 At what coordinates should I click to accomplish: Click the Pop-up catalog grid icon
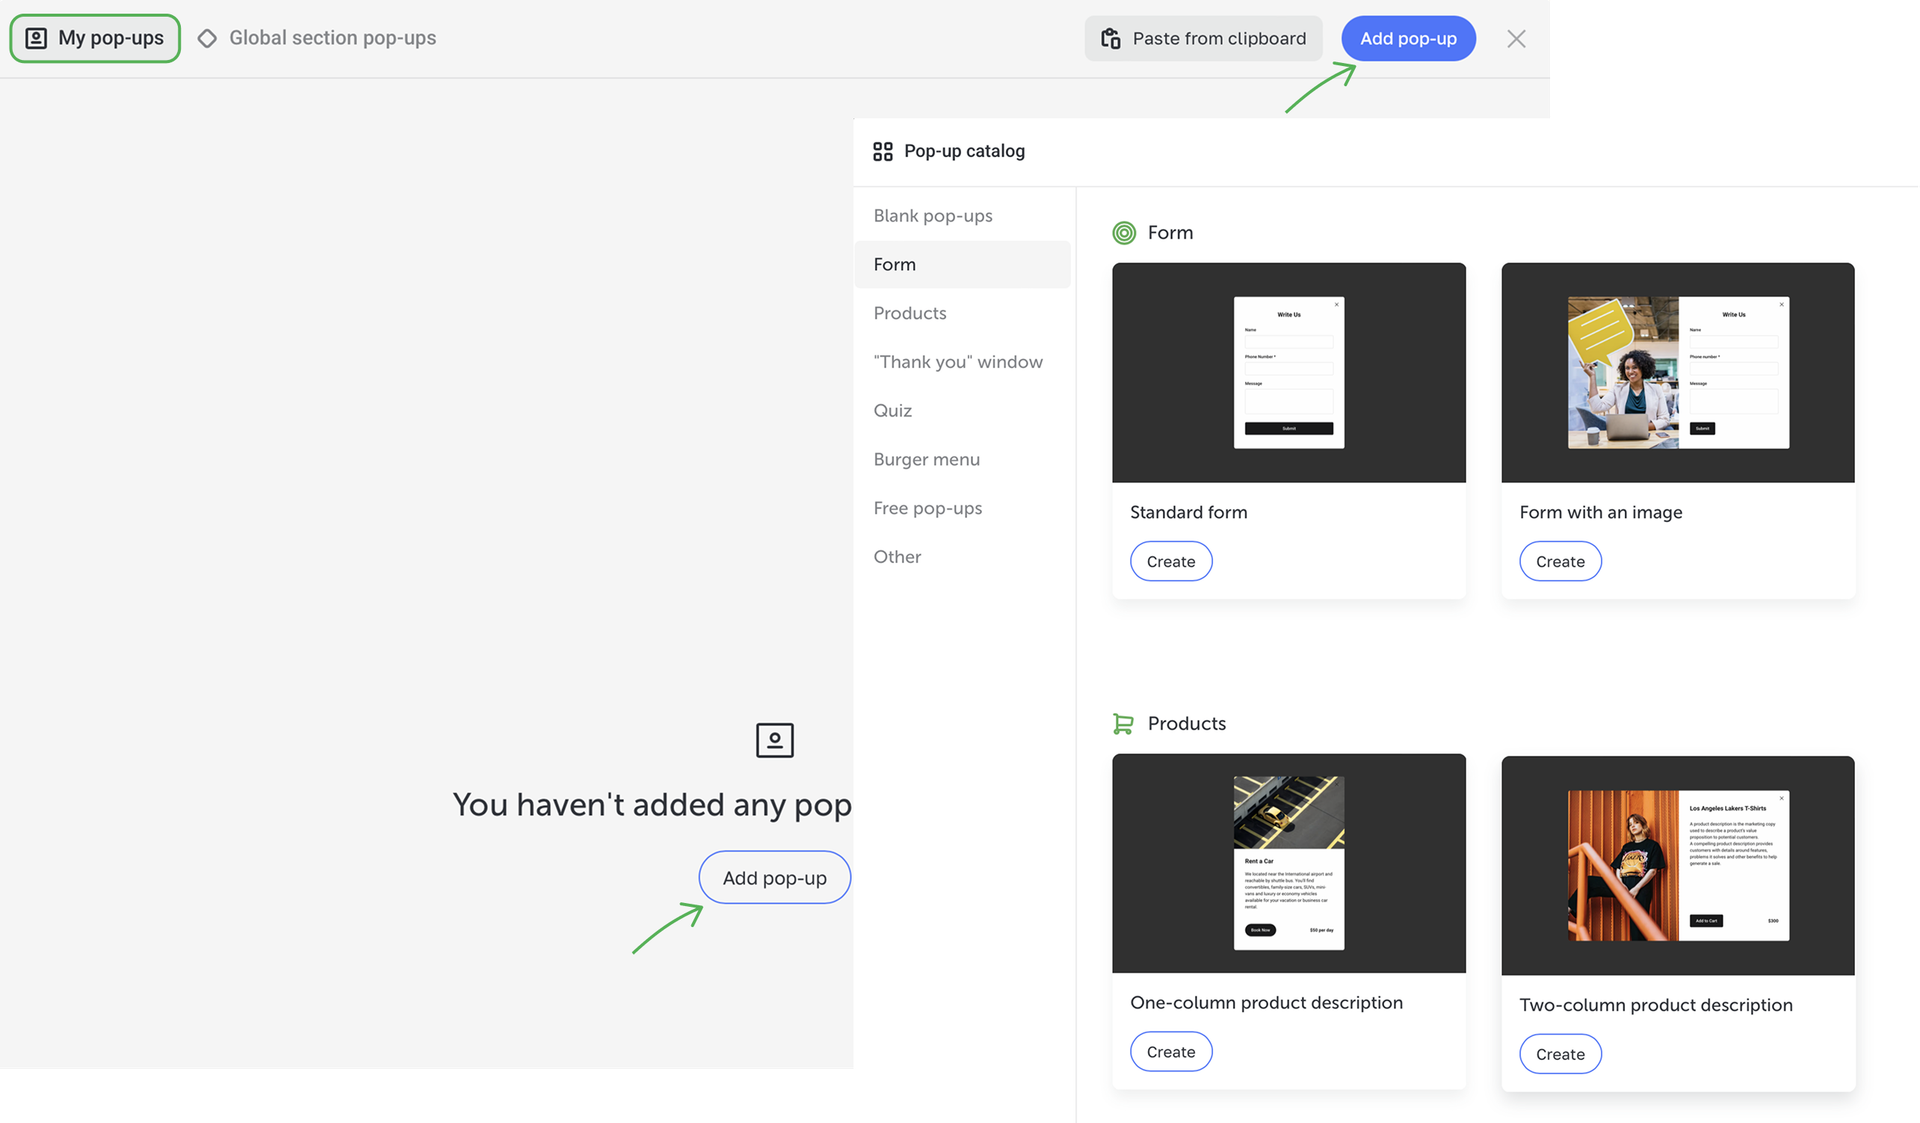(882, 151)
